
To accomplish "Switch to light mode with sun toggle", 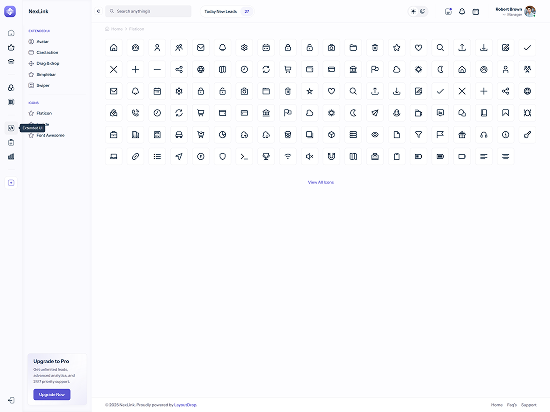I will click(414, 12).
